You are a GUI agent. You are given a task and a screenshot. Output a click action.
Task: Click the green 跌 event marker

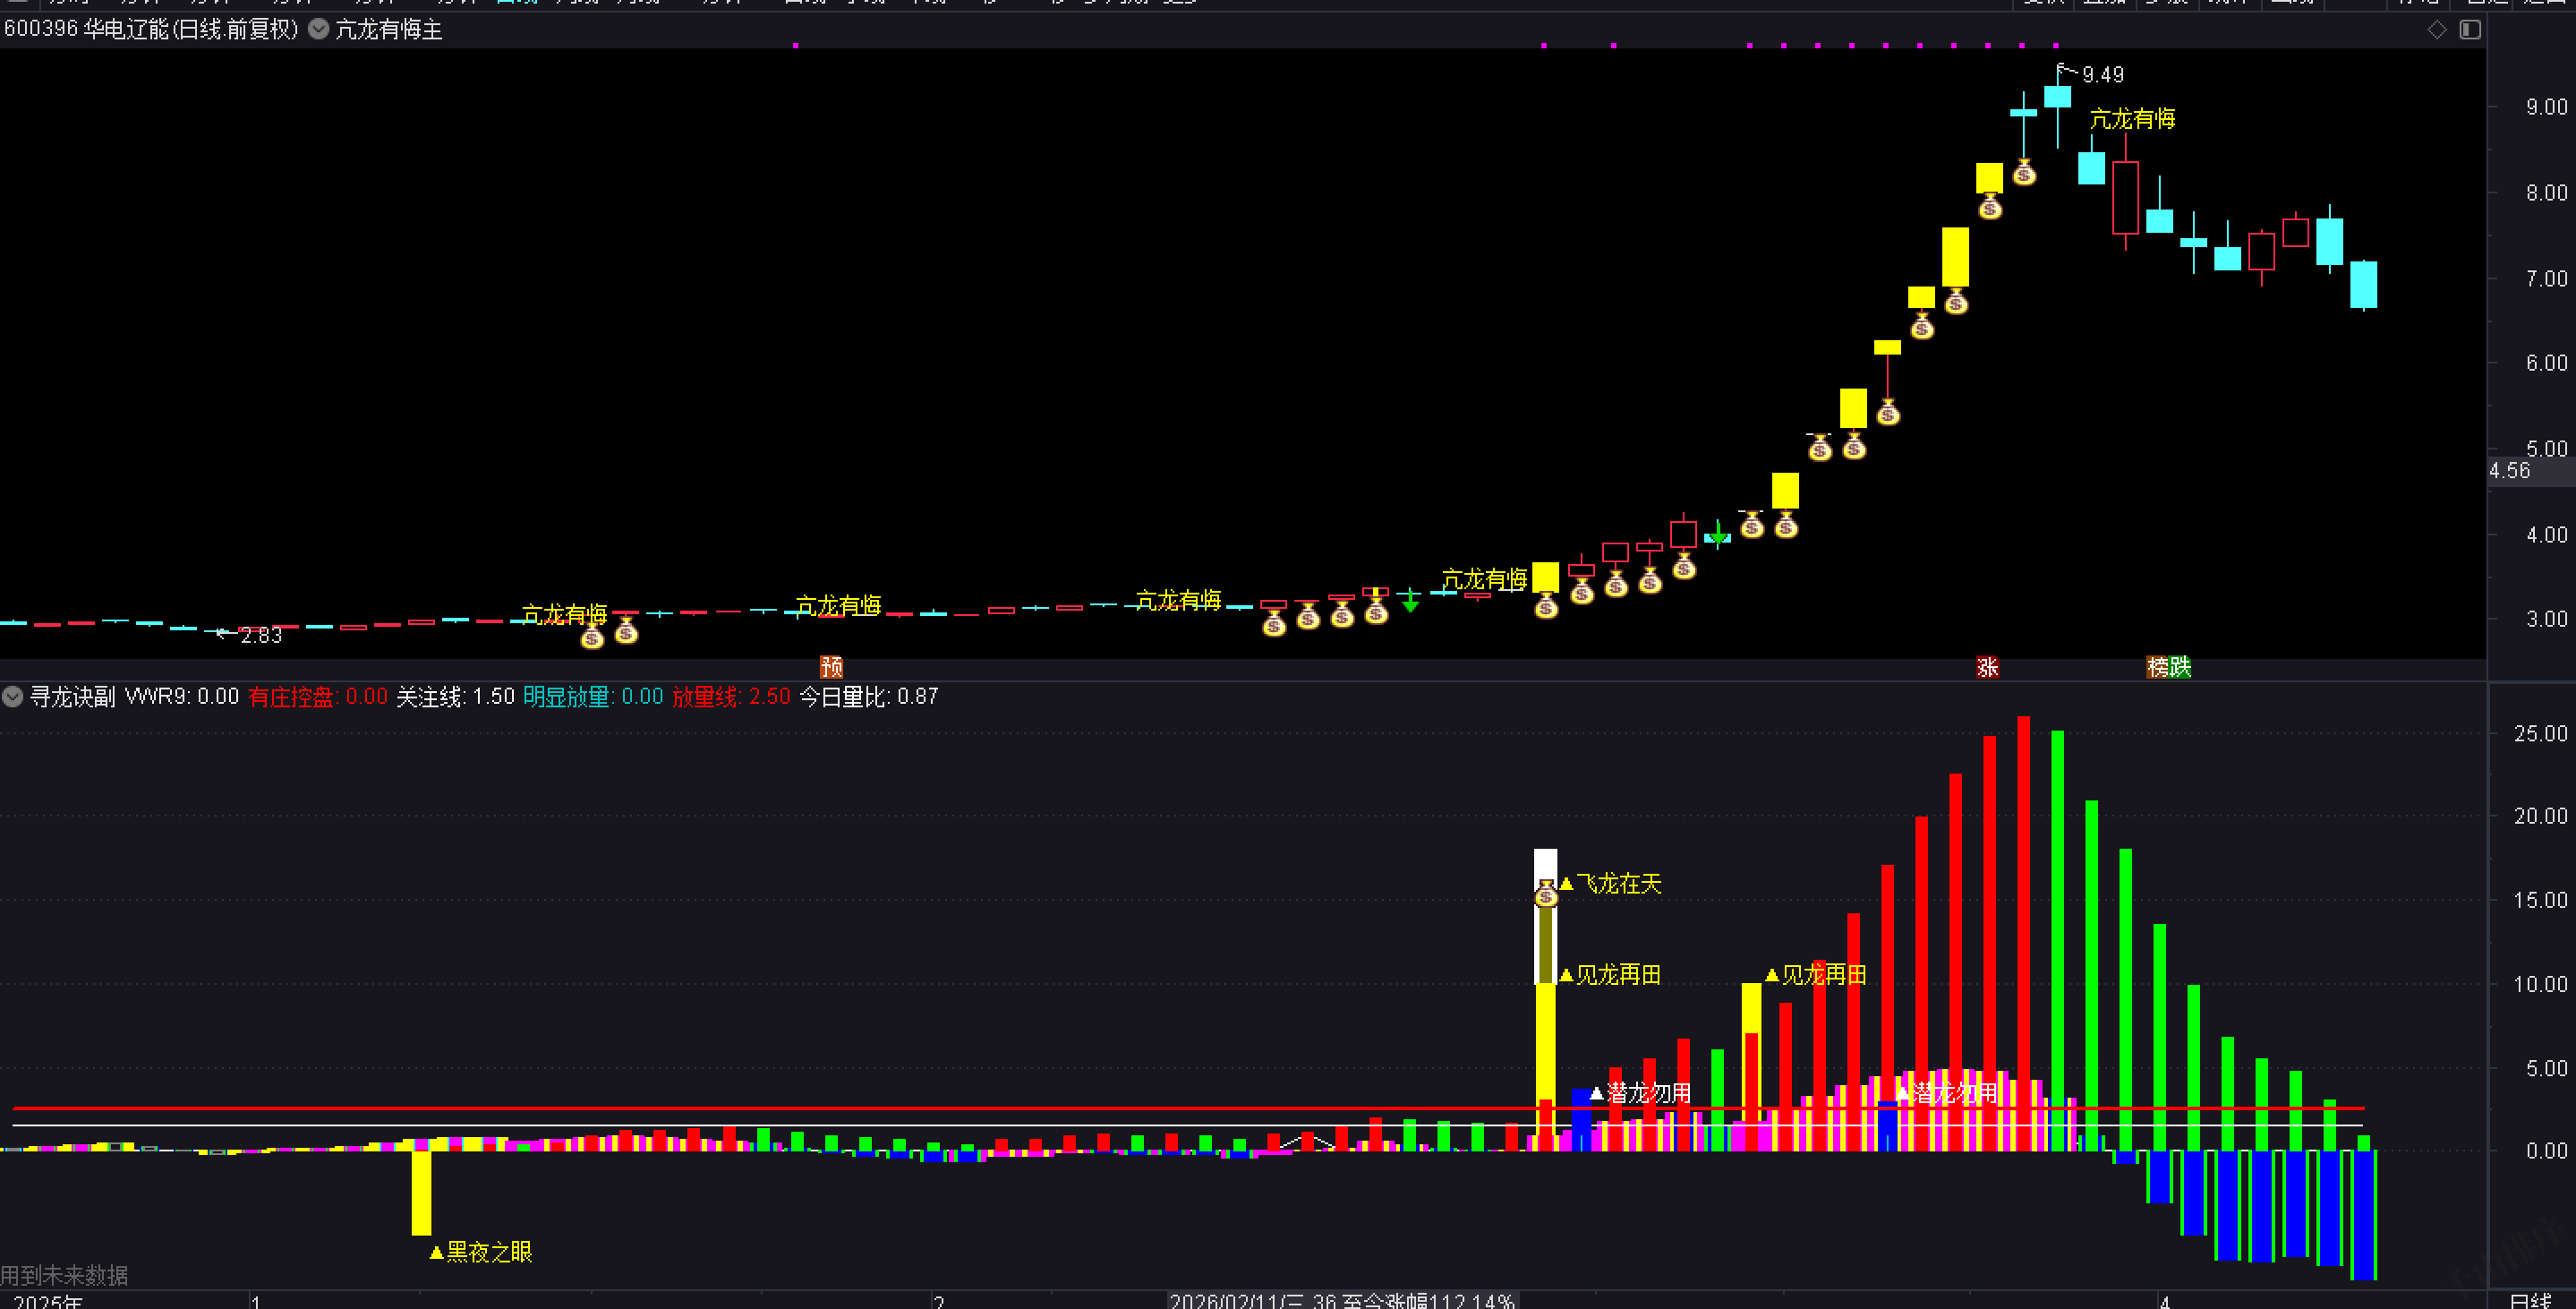[2180, 667]
